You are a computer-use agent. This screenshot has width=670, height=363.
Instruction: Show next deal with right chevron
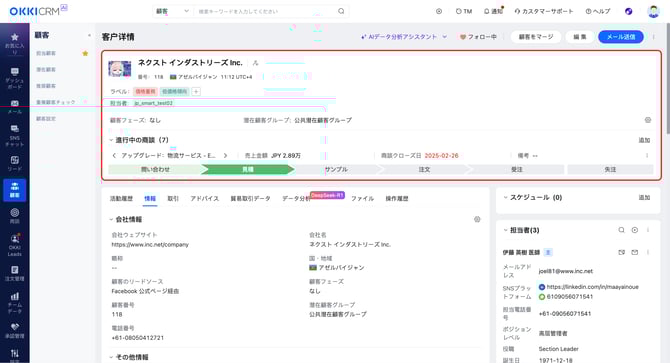[225, 155]
